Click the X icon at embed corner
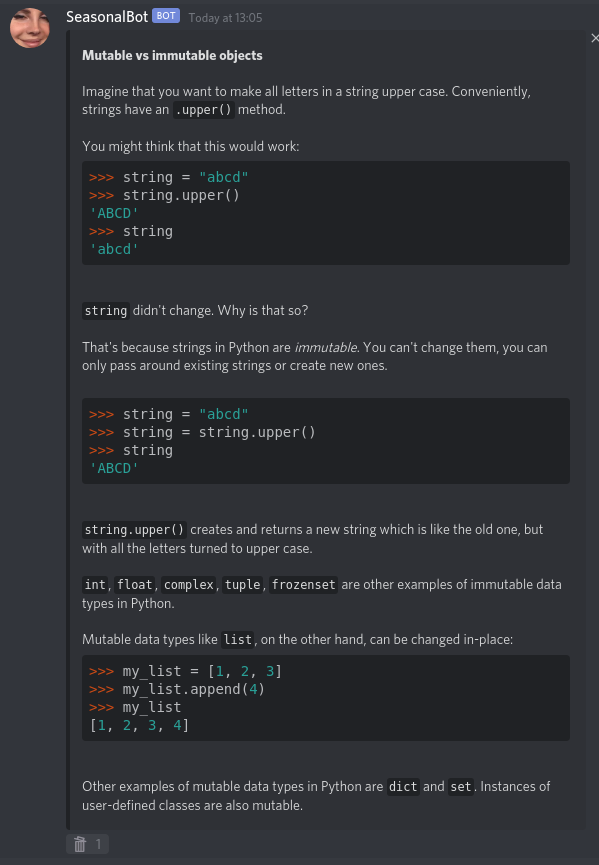This screenshot has width=599, height=865. (x=595, y=38)
